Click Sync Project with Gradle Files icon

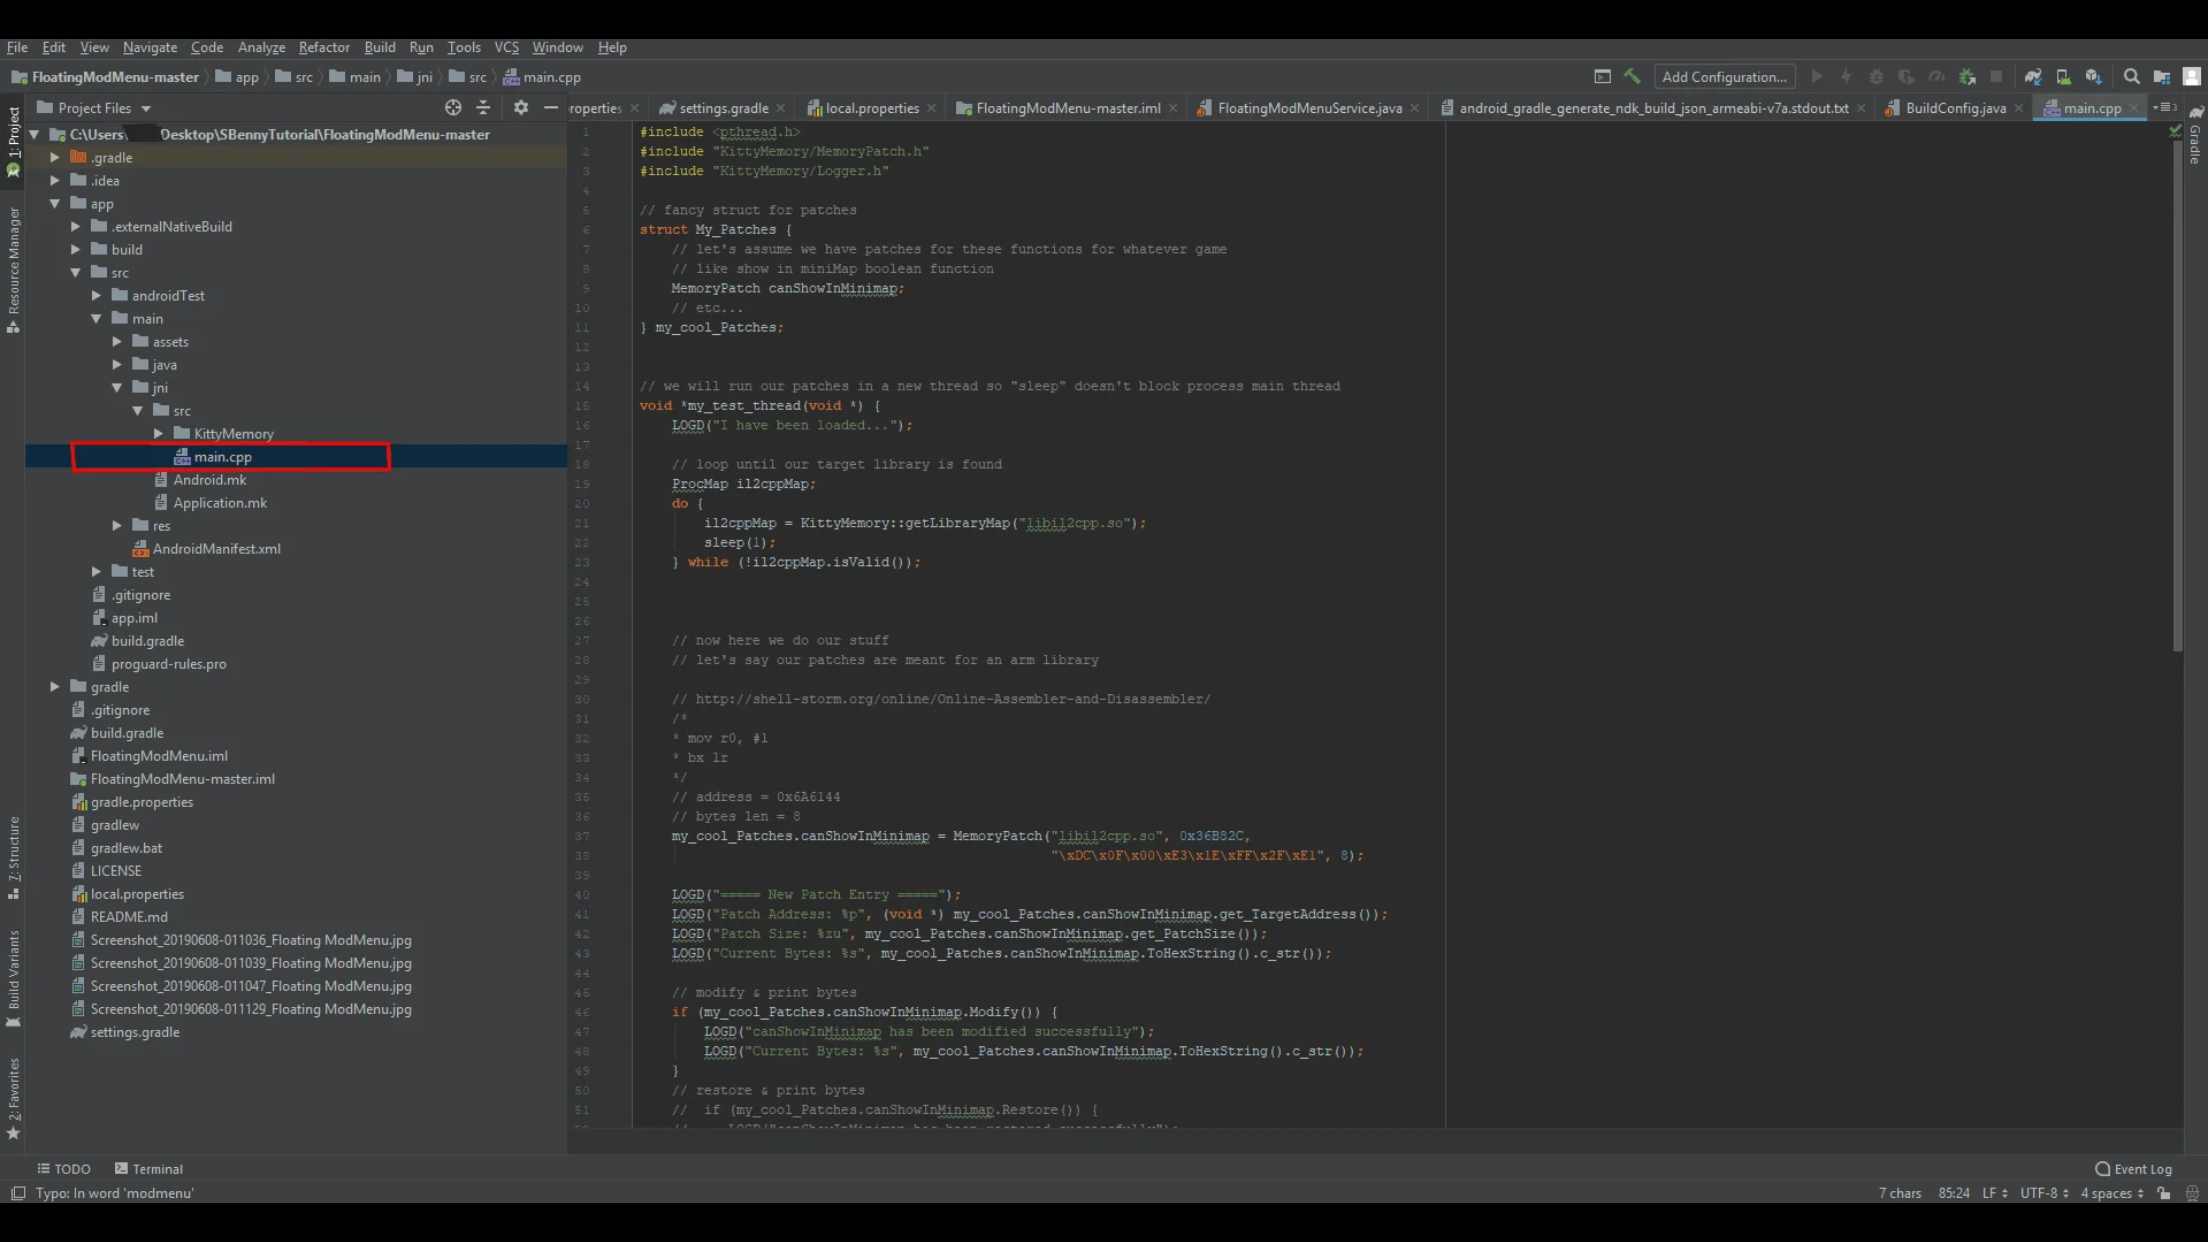pyautogui.click(x=2033, y=77)
